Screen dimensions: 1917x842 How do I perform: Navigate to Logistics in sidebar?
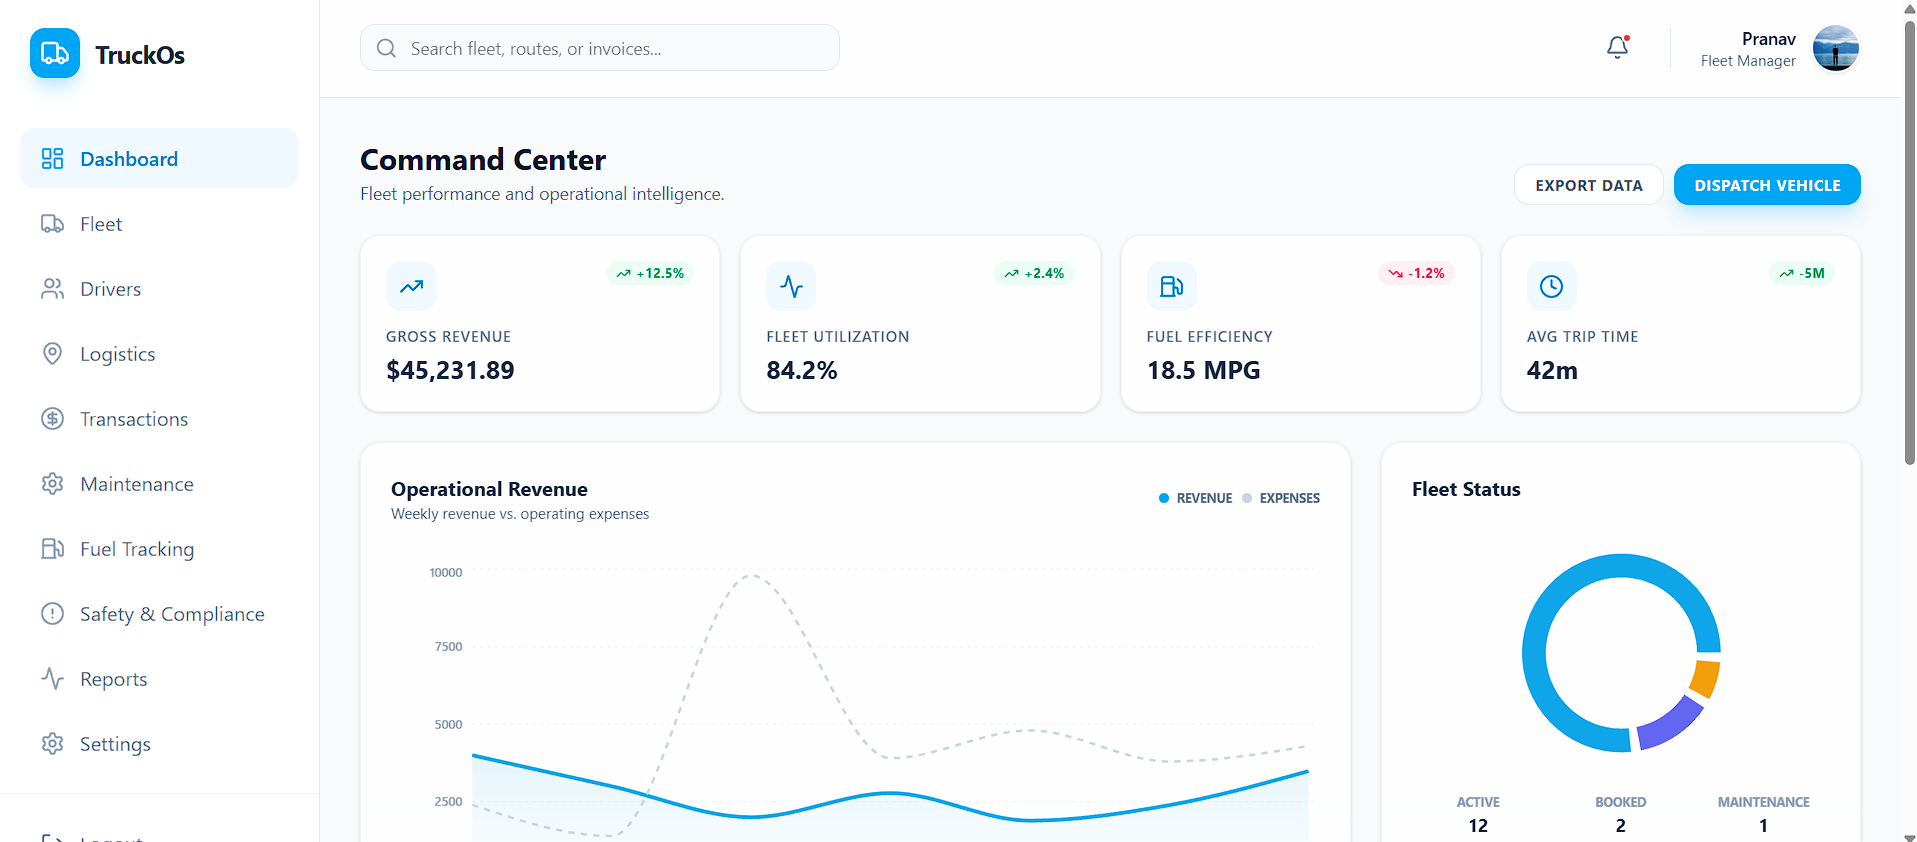coord(117,354)
